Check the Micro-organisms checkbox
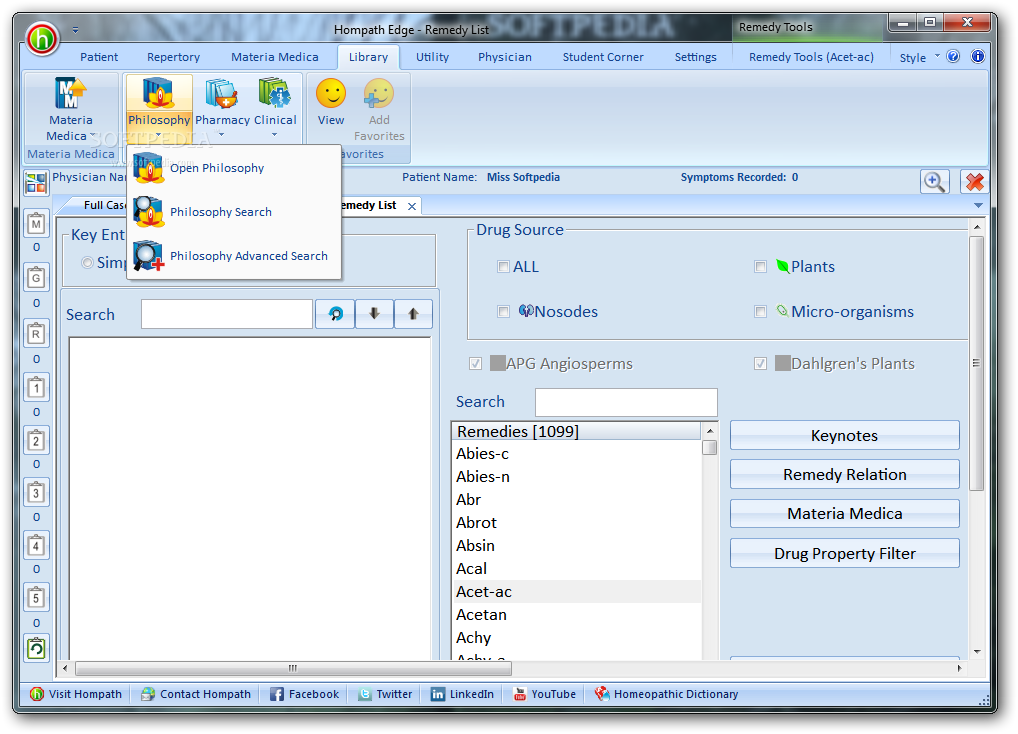1018x734 pixels. coord(760,312)
